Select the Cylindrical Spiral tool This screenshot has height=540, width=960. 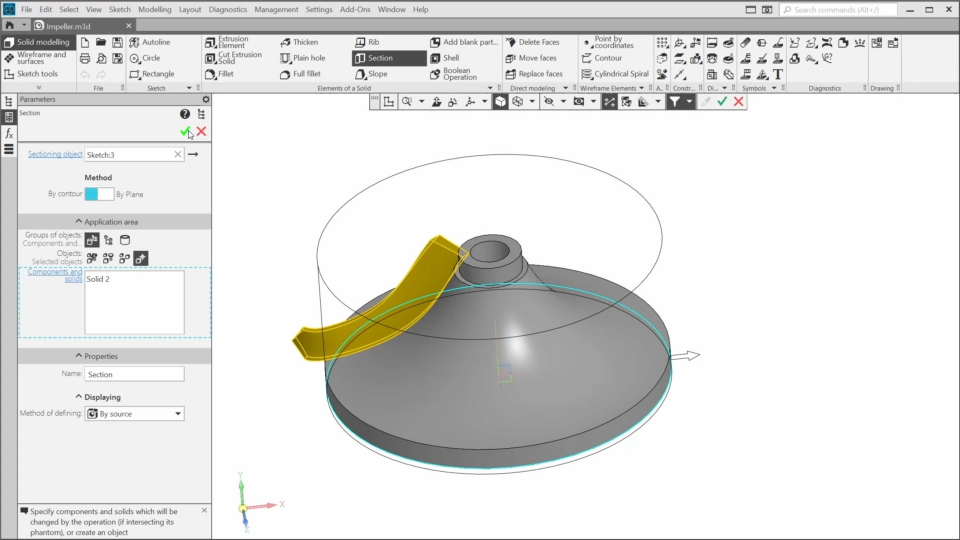coord(614,74)
